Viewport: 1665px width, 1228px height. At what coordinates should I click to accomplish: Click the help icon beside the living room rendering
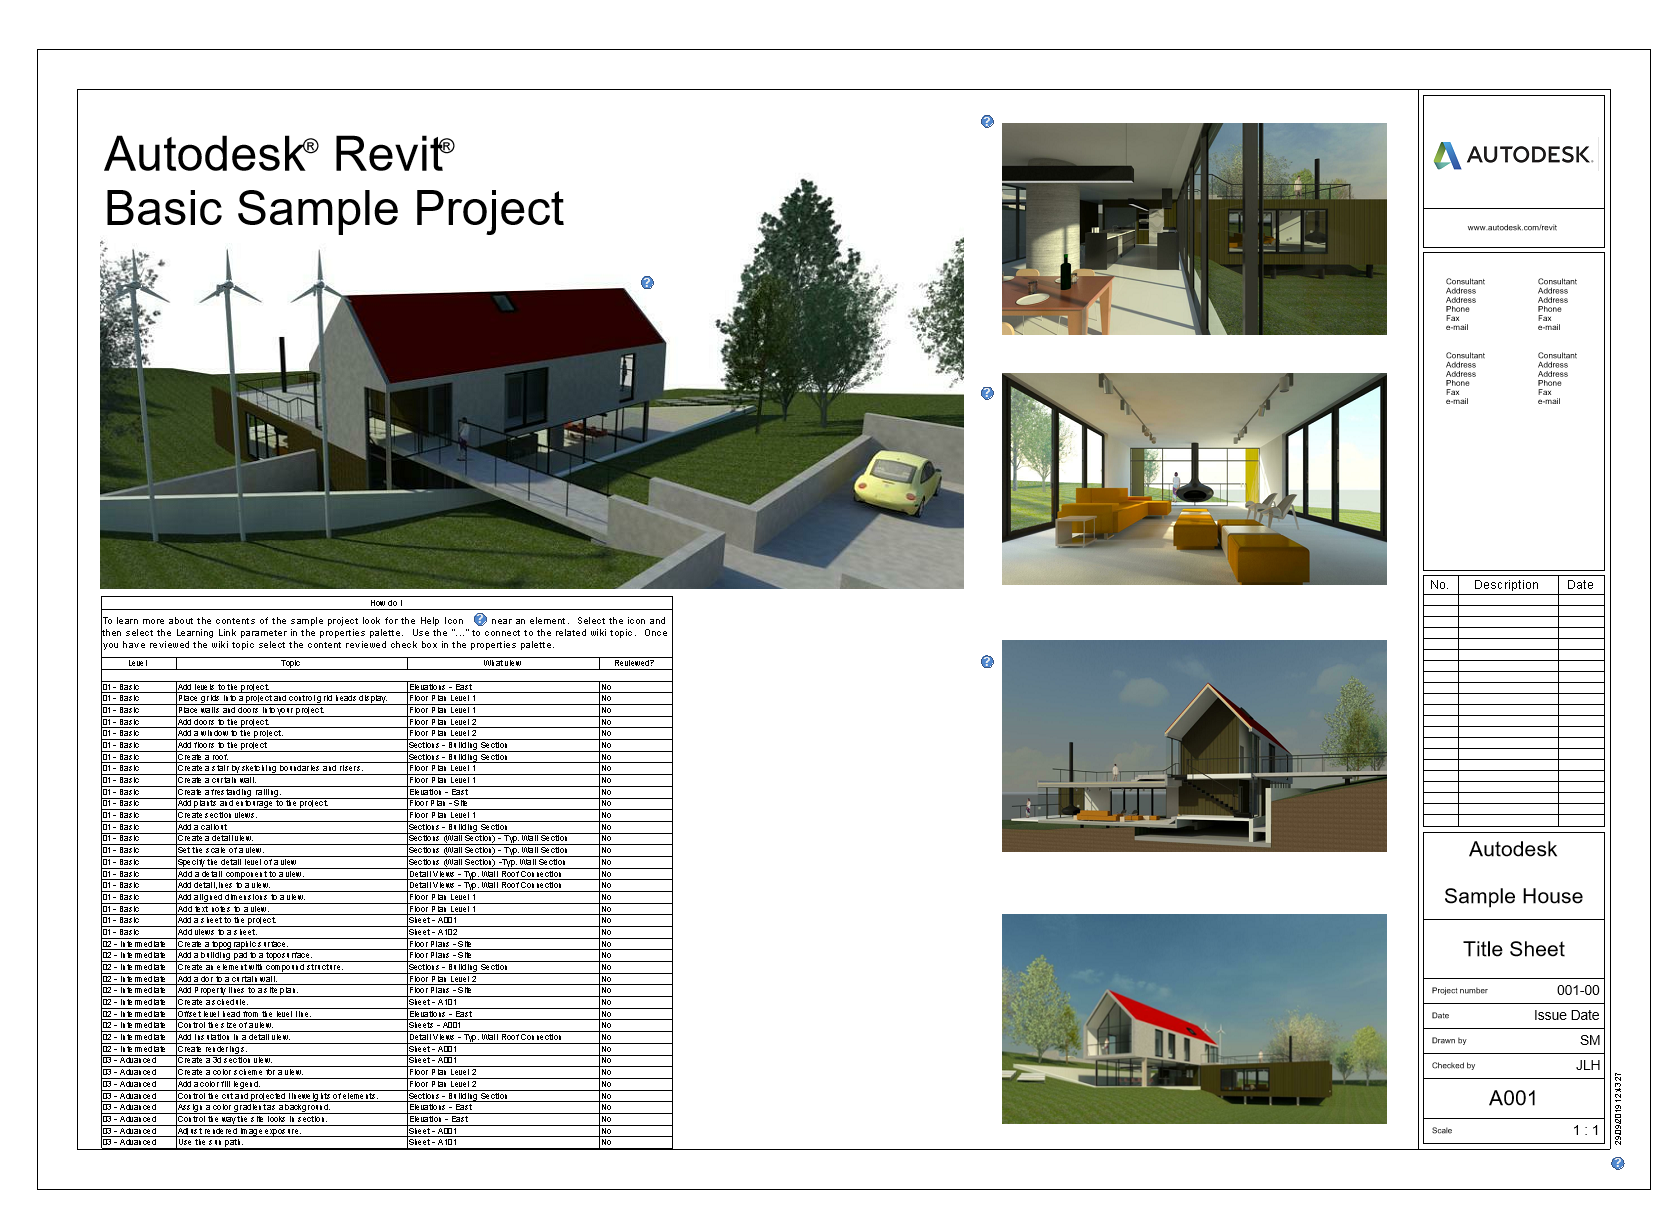pos(987,393)
